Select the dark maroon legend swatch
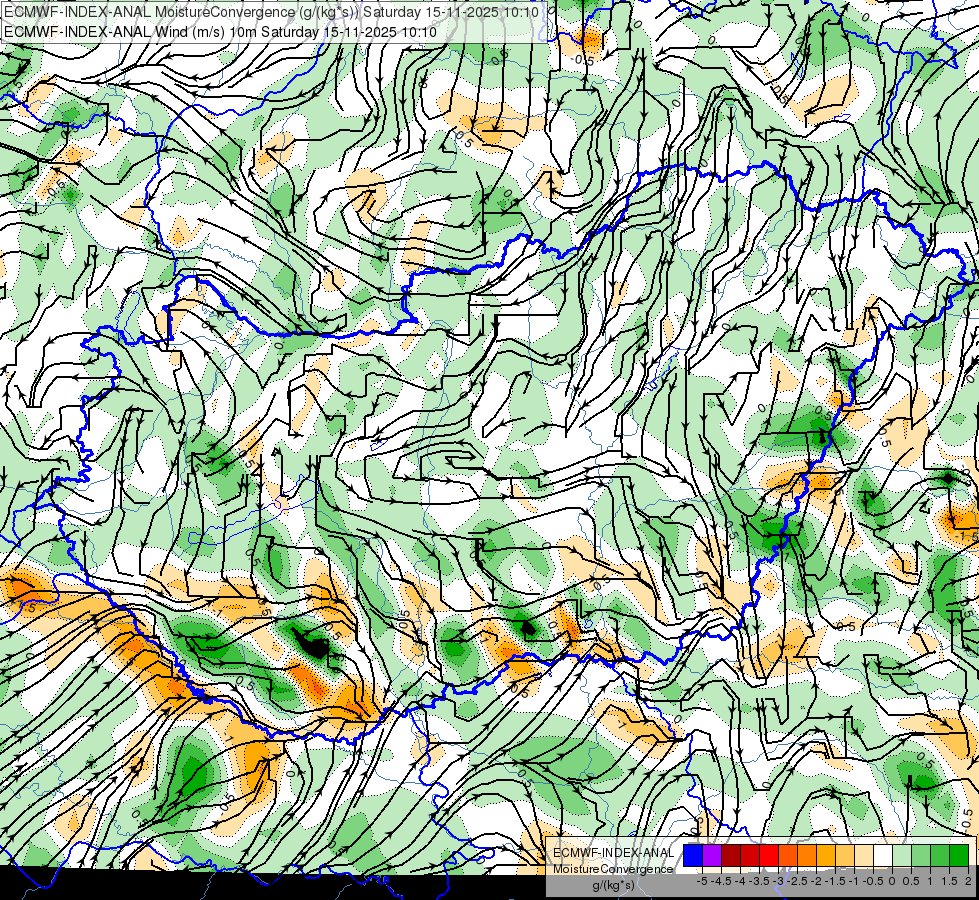Viewport: 979px width, 900px height. [x=731, y=855]
